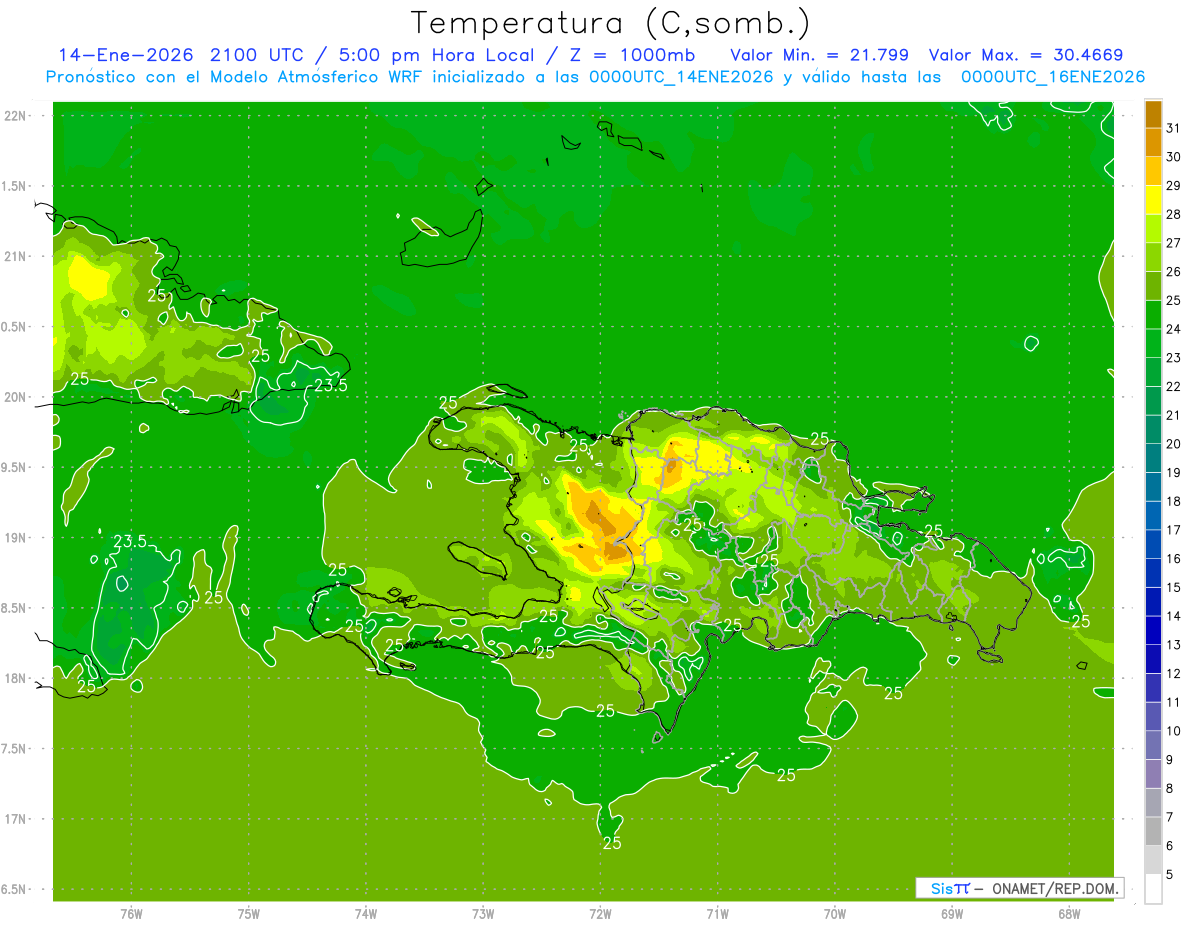The width and height of the screenshot is (1200, 927).
Task: Click the colorbar label "20"
Action: 1173,444
